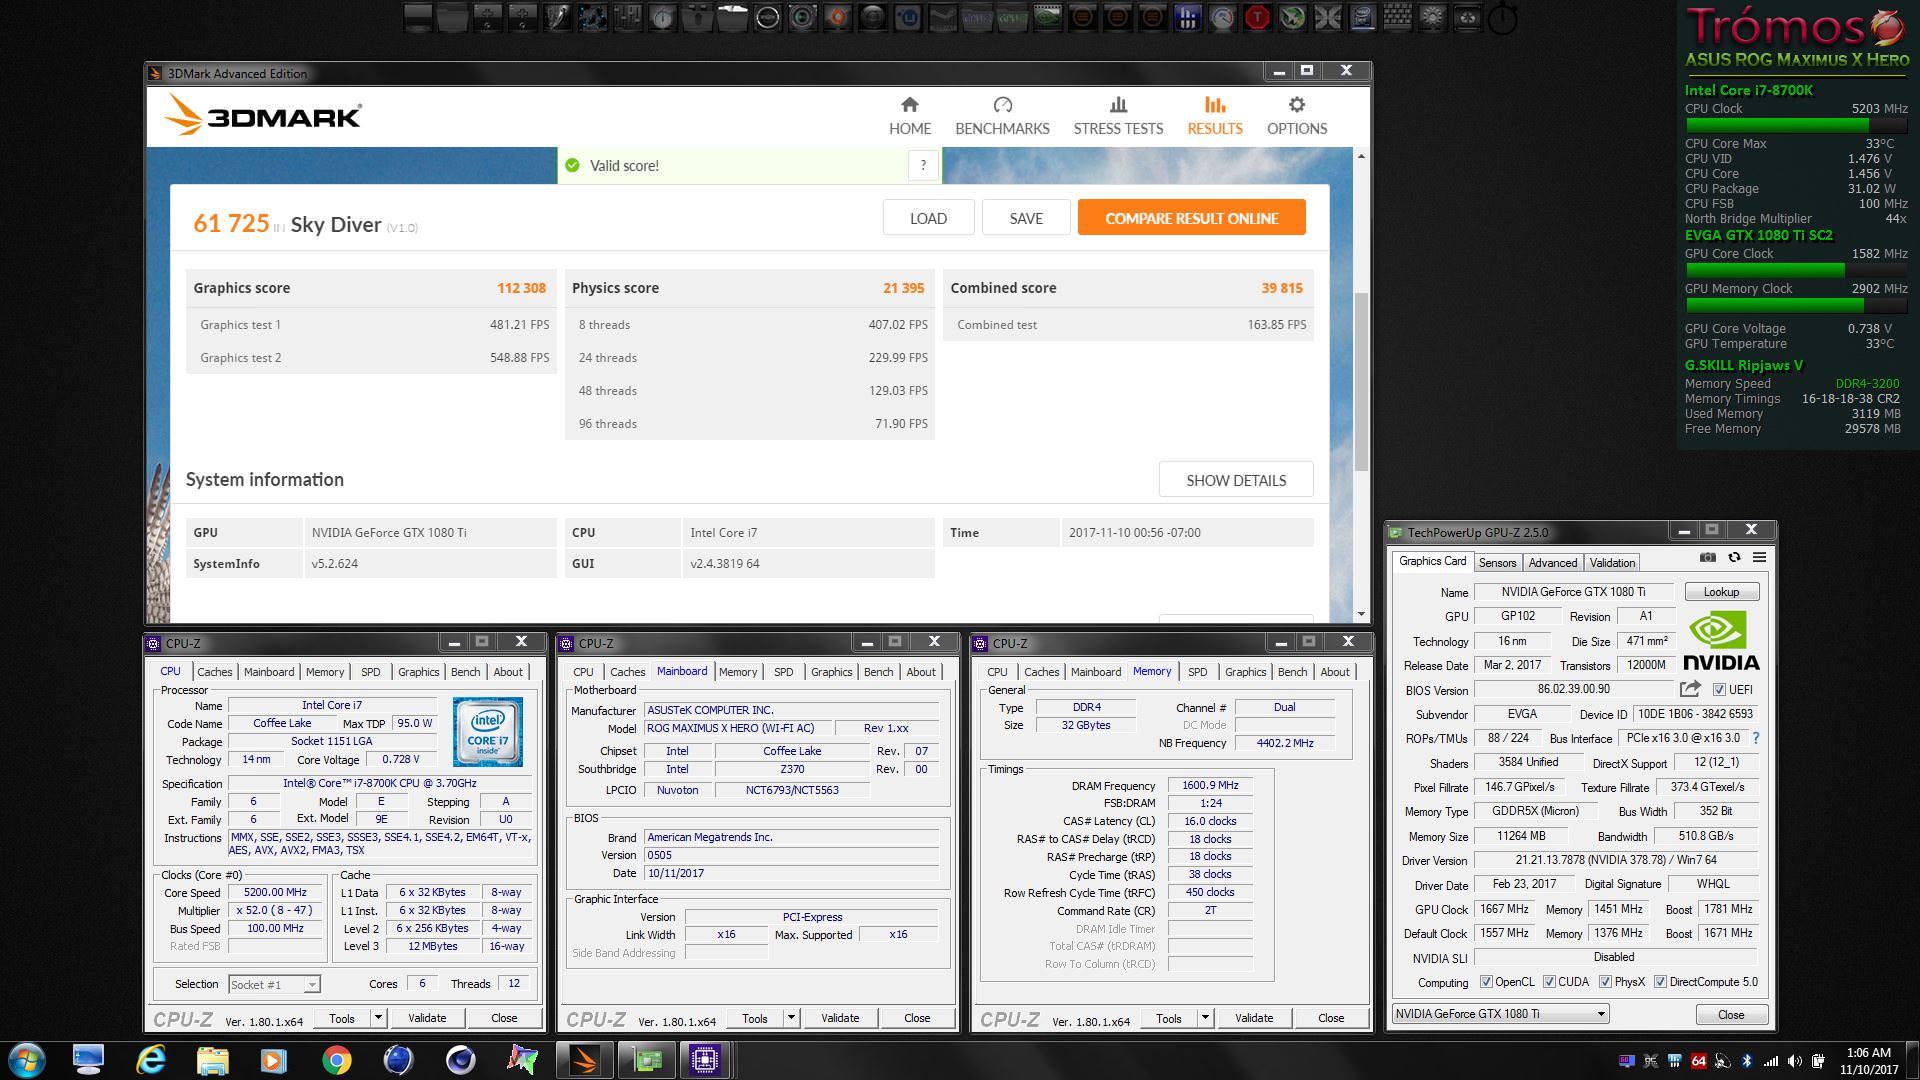1920x1080 pixels.
Task: Expand Tools arrow in the Memory CPU-Z window
Action: pyautogui.click(x=1205, y=1018)
